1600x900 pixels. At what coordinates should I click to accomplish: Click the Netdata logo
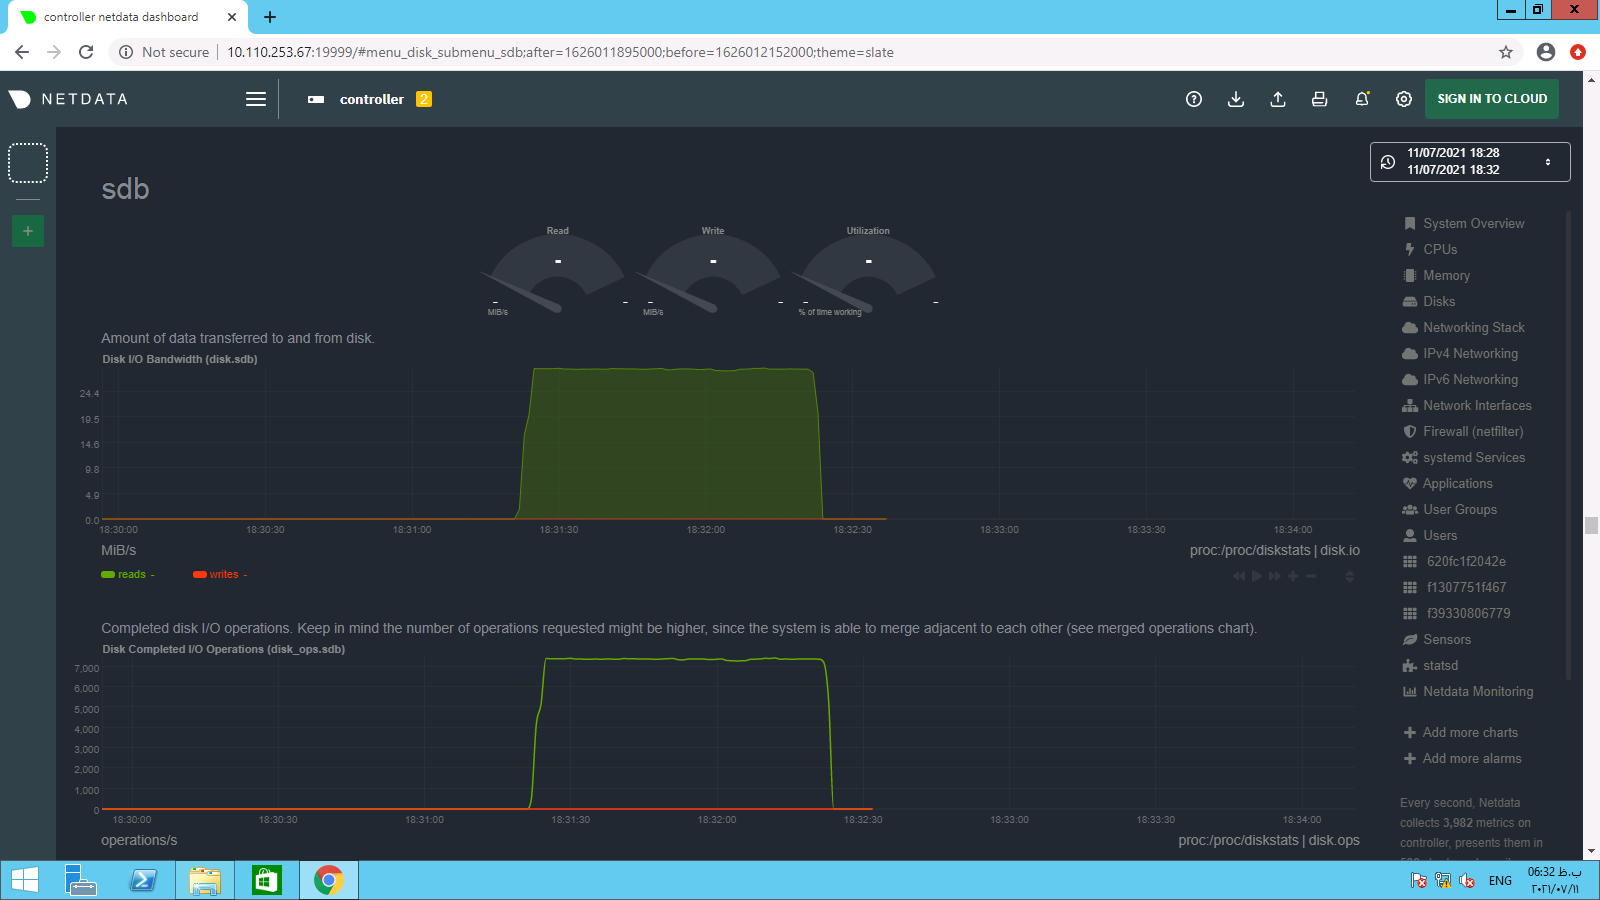click(x=68, y=99)
